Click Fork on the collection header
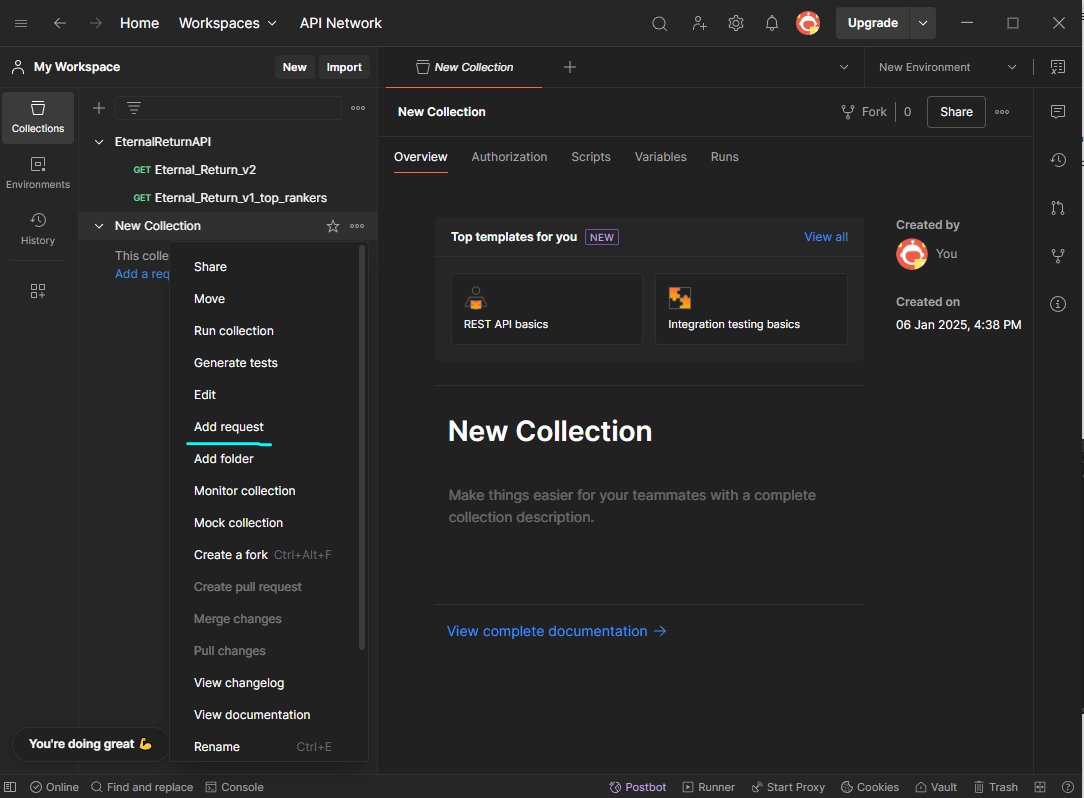The height and width of the screenshot is (798, 1084). coord(863,112)
